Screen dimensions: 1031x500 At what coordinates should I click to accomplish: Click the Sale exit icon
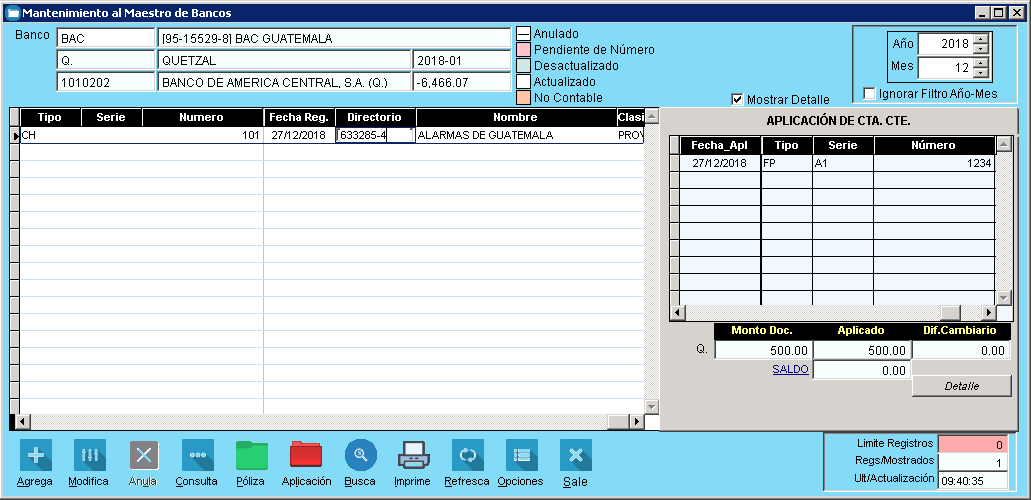575,456
